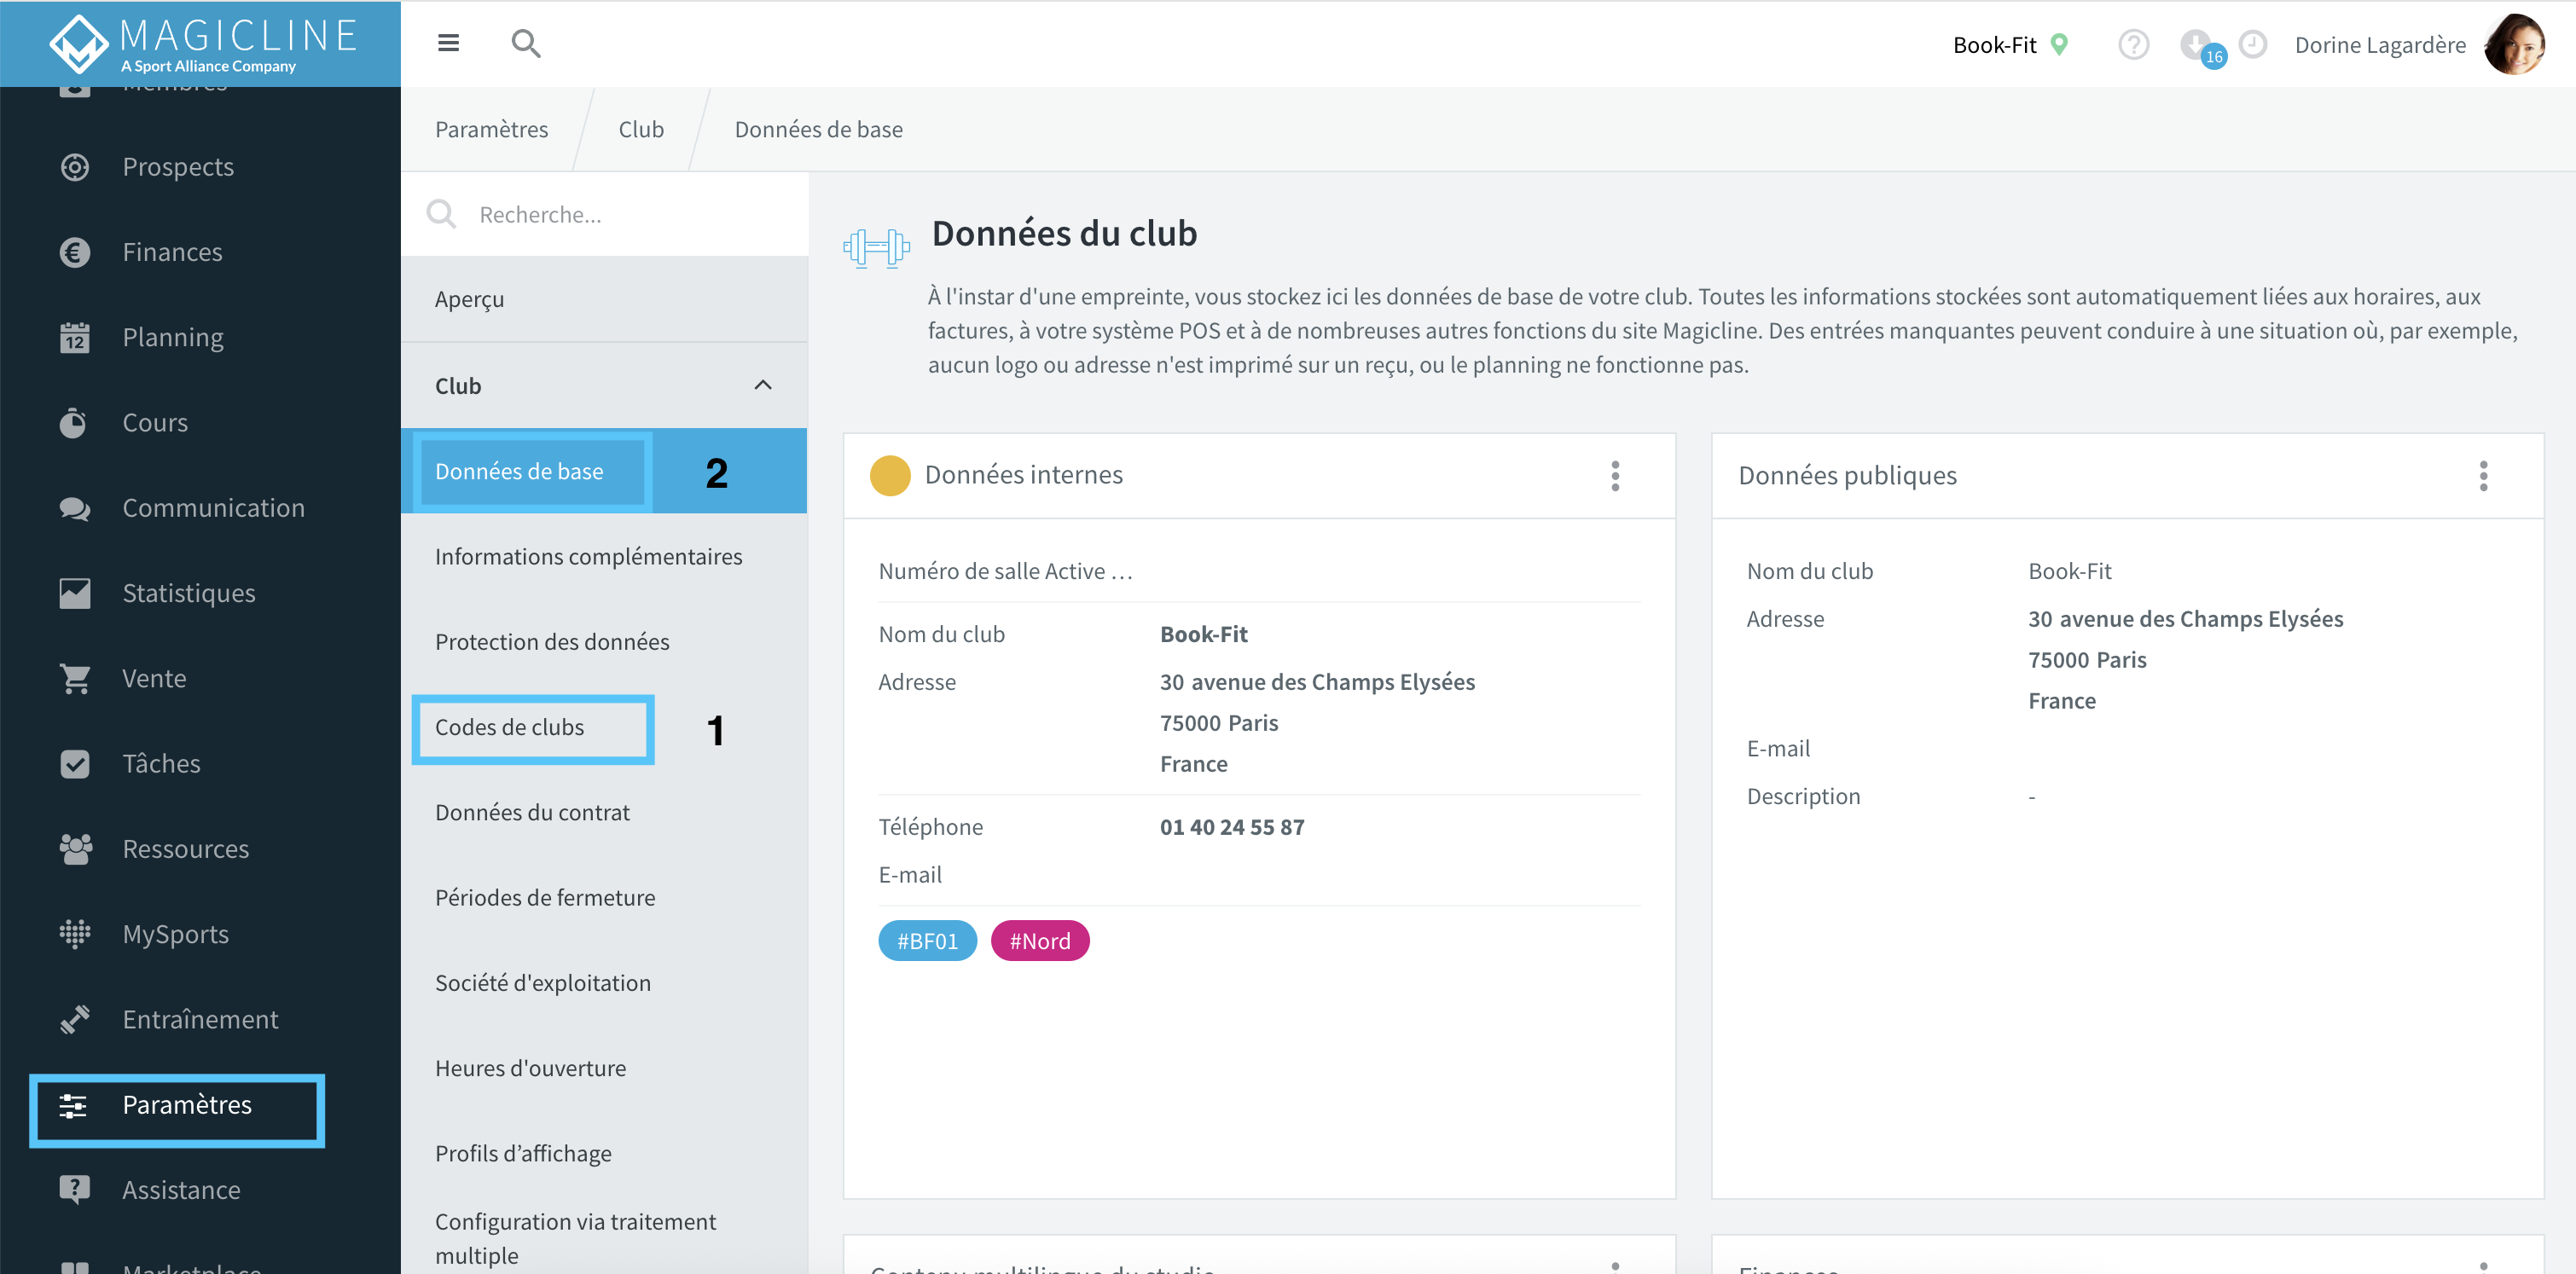Click Dorine Lagardère user name
Image resolution: width=2576 pixels, height=1274 pixels.
[x=2379, y=45]
